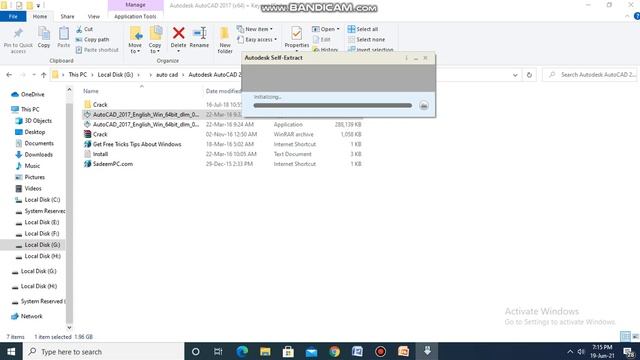Select the Install text document
Image resolution: width=640 pixels, height=360 pixels.
point(222,154)
